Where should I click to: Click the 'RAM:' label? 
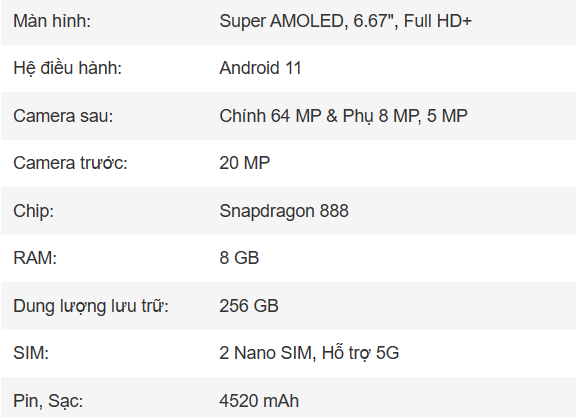35,258
